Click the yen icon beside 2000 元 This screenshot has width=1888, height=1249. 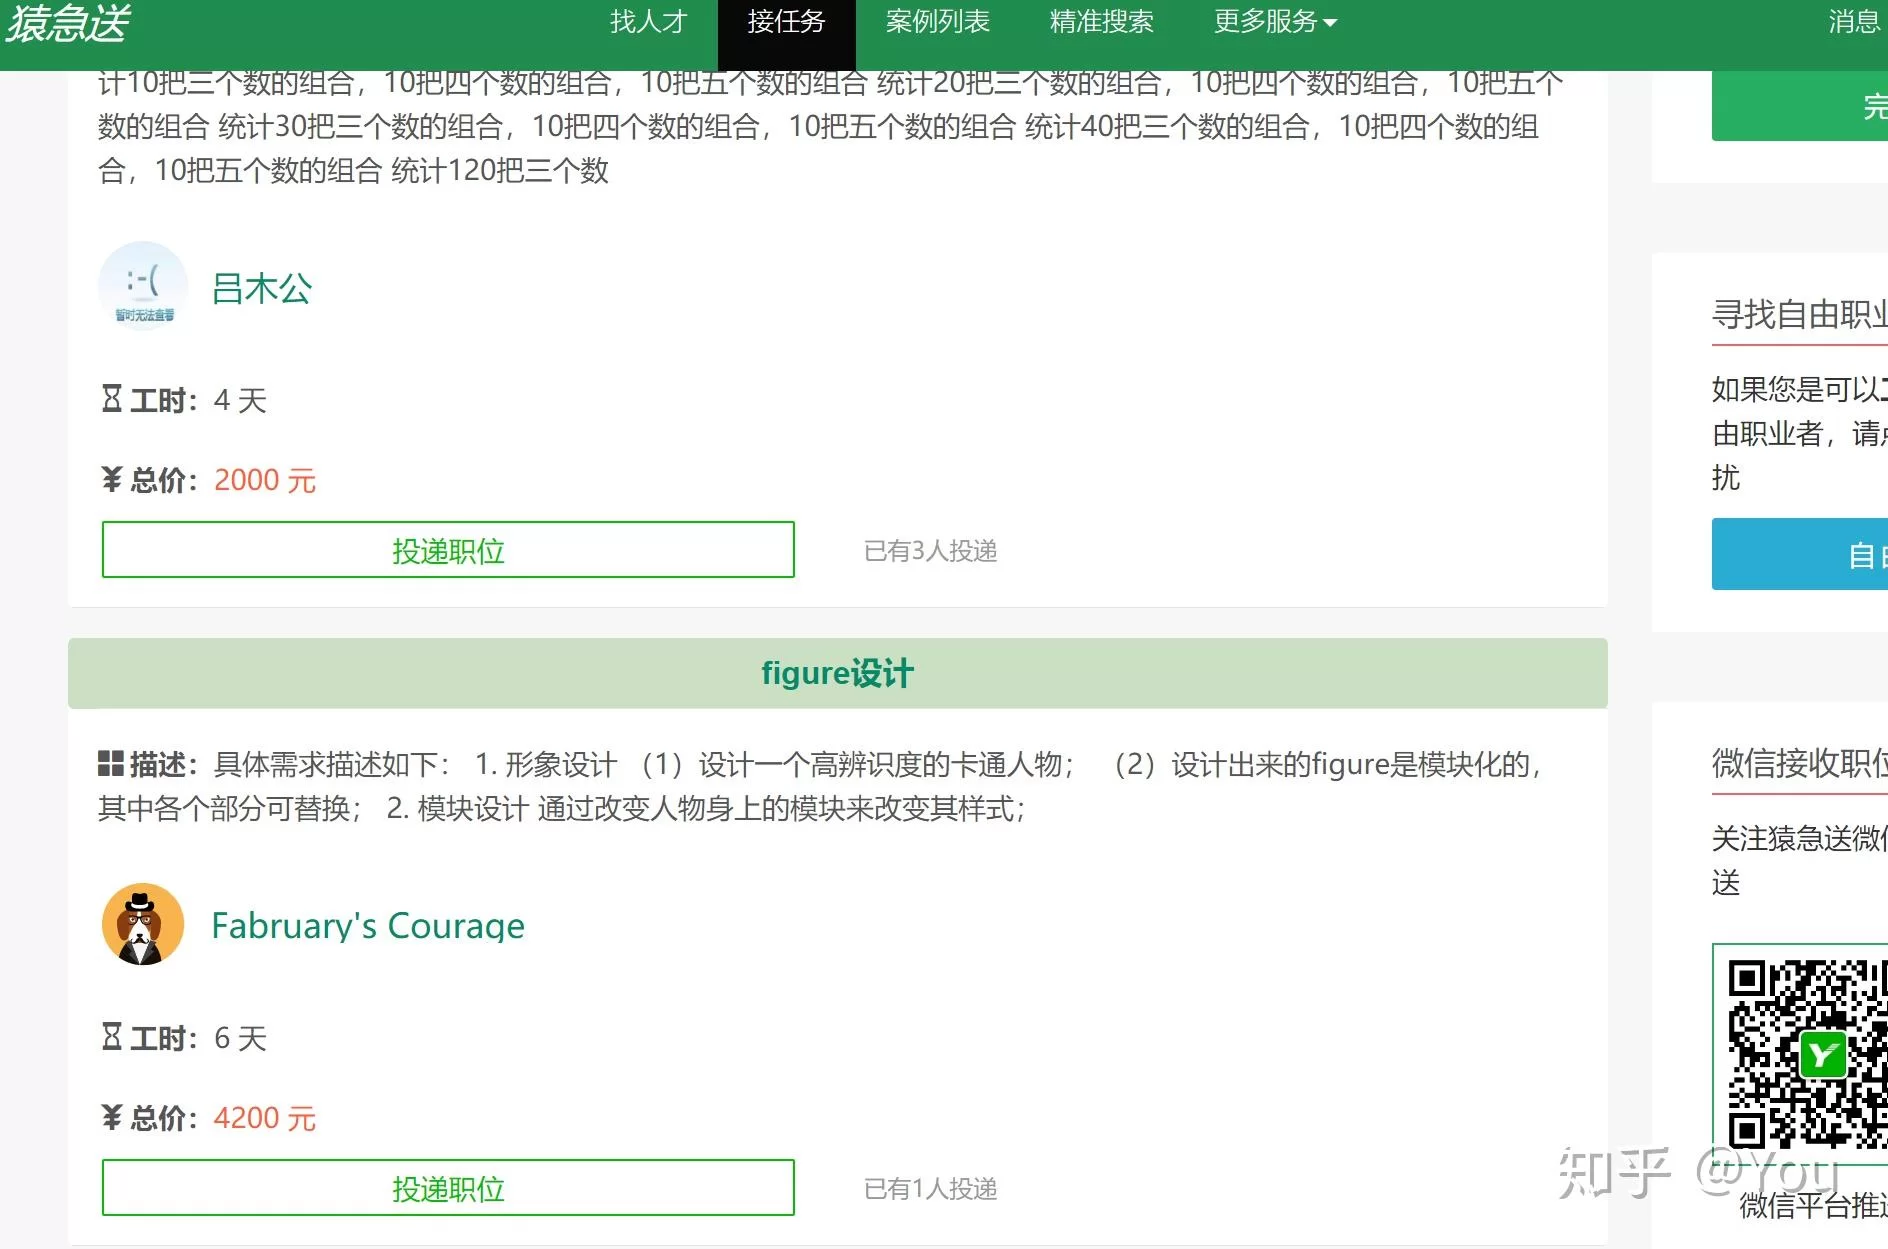coord(111,479)
